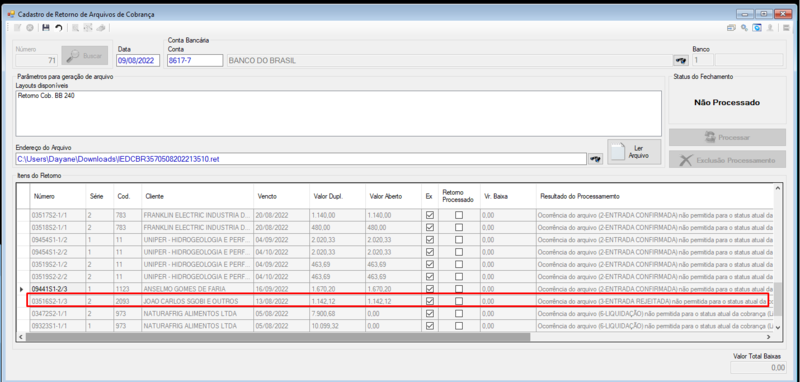Image resolution: width=800 pixels, height=382 pixels.
Task: Click the due date cell '13/08/2022'
Action: pos(281,301)
